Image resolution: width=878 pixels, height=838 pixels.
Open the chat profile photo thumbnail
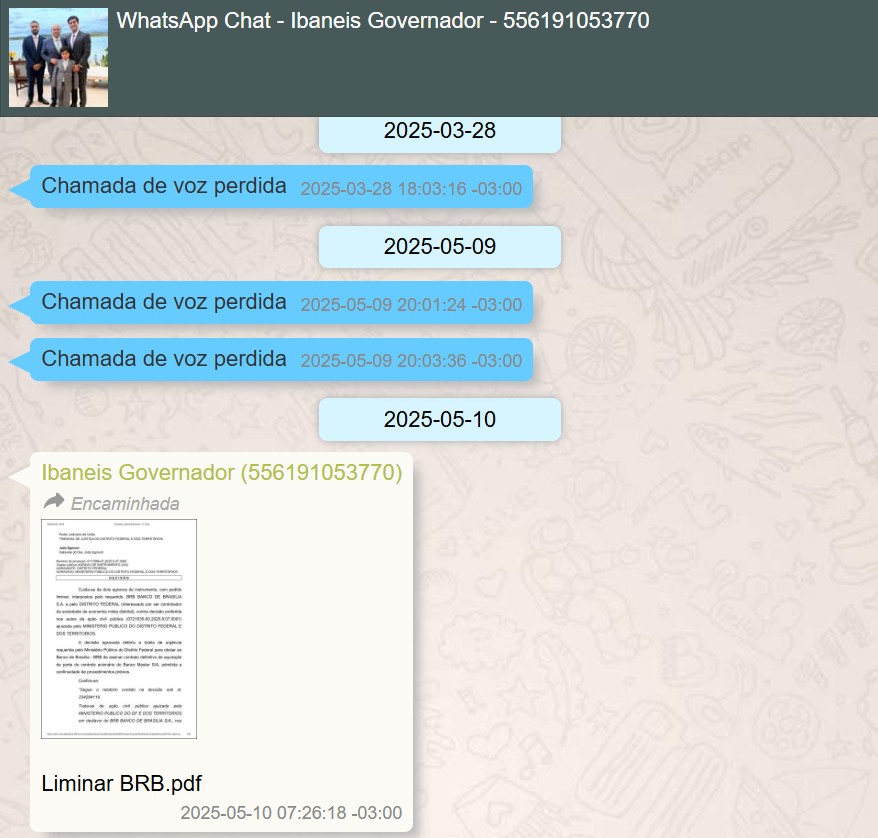point(58,58)
